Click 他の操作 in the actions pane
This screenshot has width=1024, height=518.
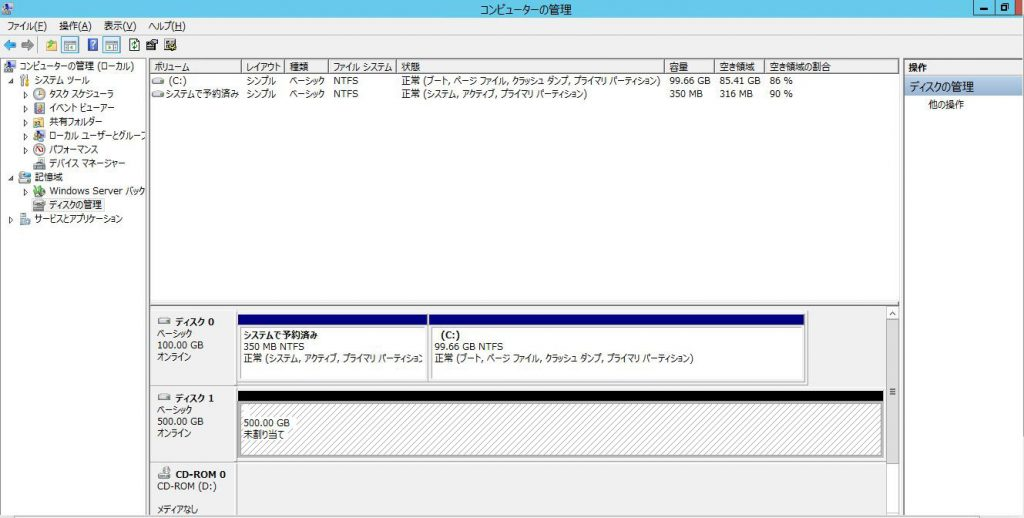tap(946, 104)
